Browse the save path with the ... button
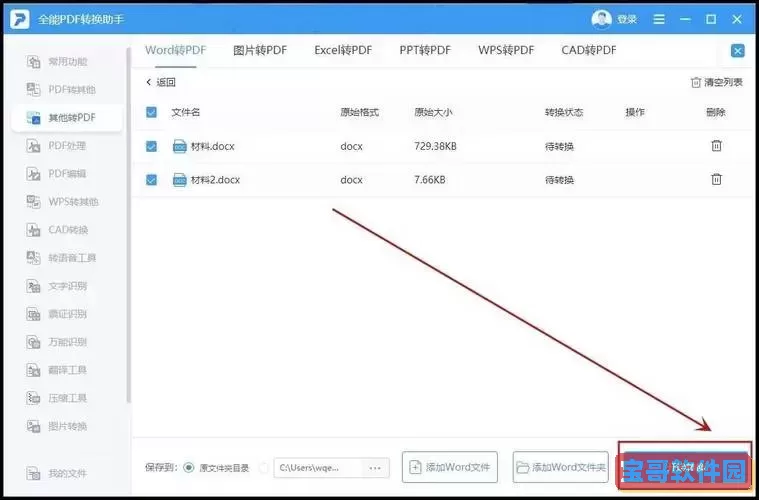Screen dimensions: 759x500 coord(375,468)
